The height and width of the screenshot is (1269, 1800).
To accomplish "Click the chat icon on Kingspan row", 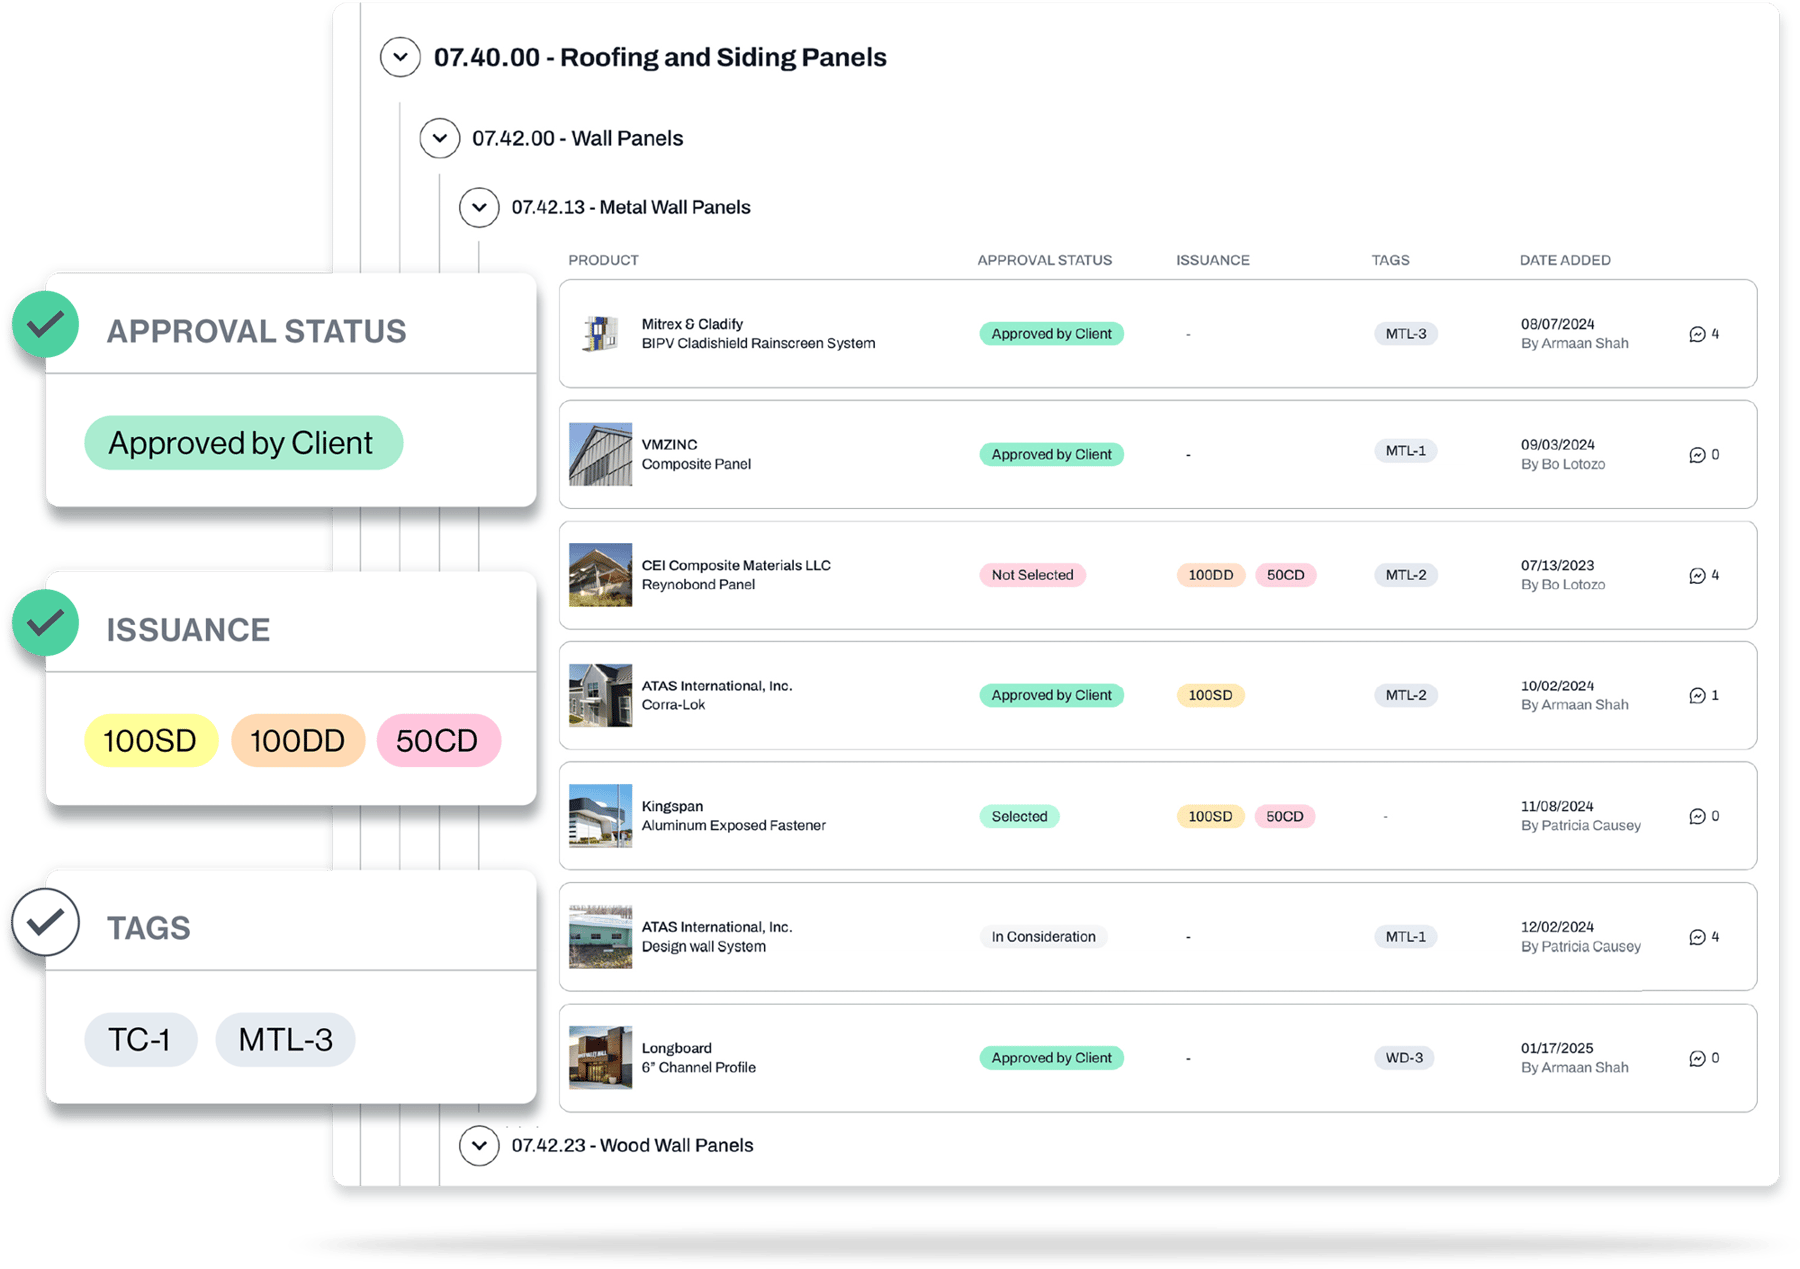I will click(1697, 816).
